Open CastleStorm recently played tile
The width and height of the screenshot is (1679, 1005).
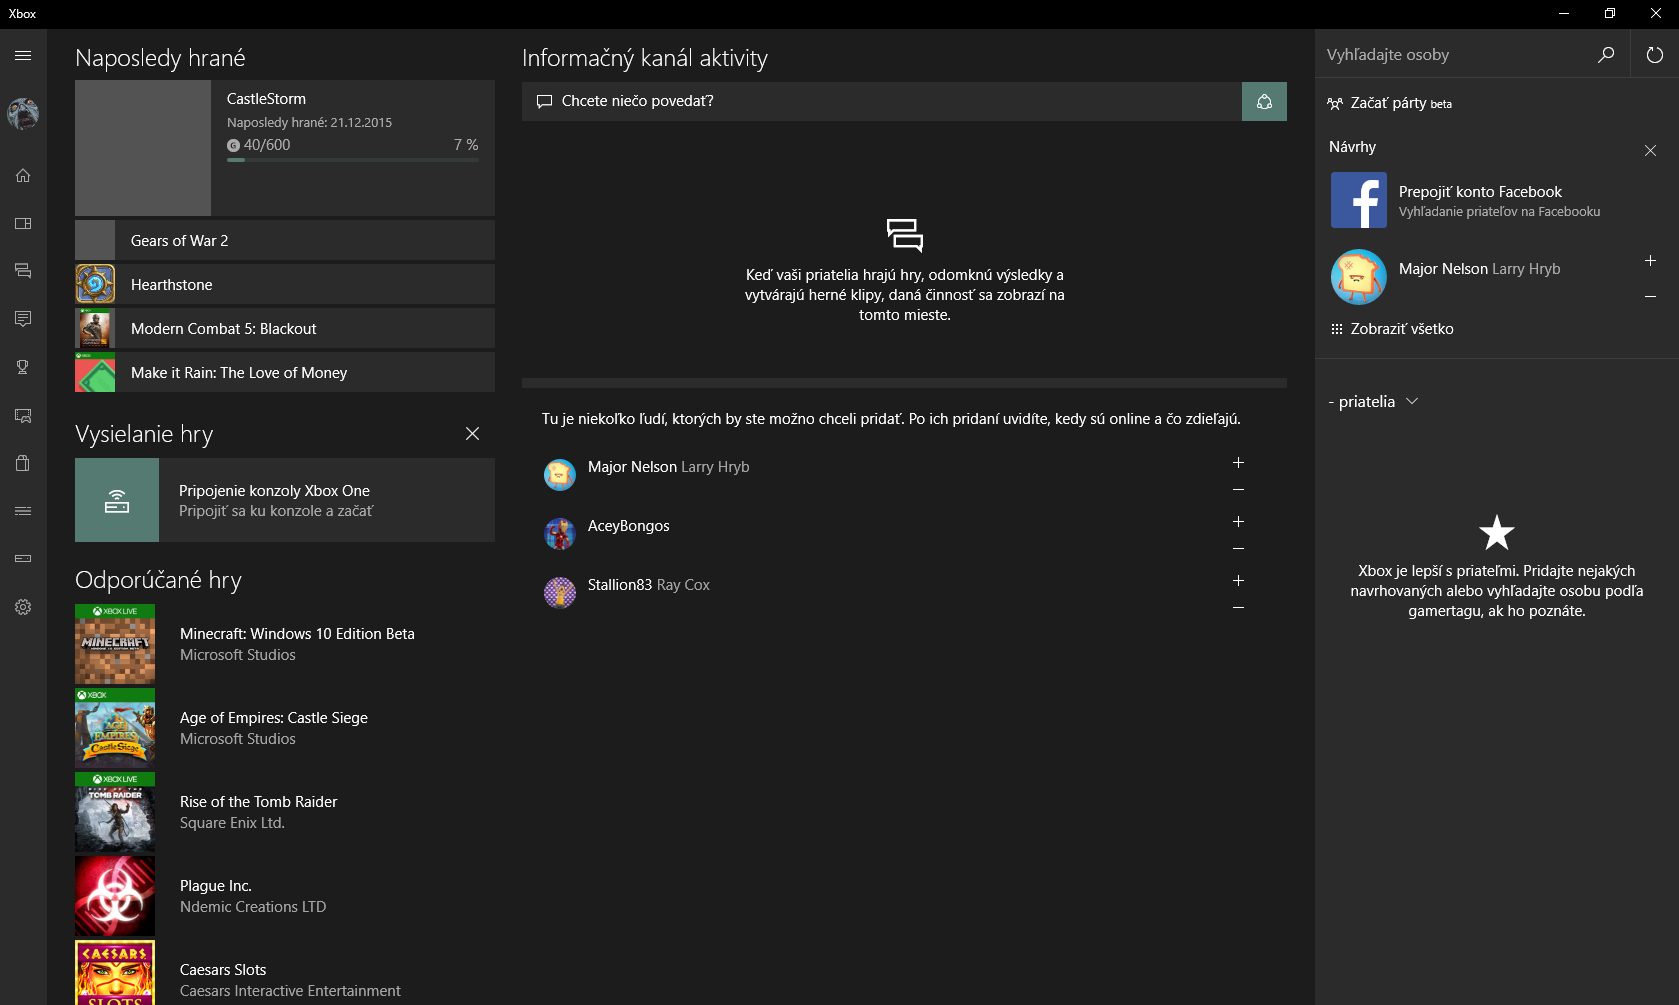point(285,148)
